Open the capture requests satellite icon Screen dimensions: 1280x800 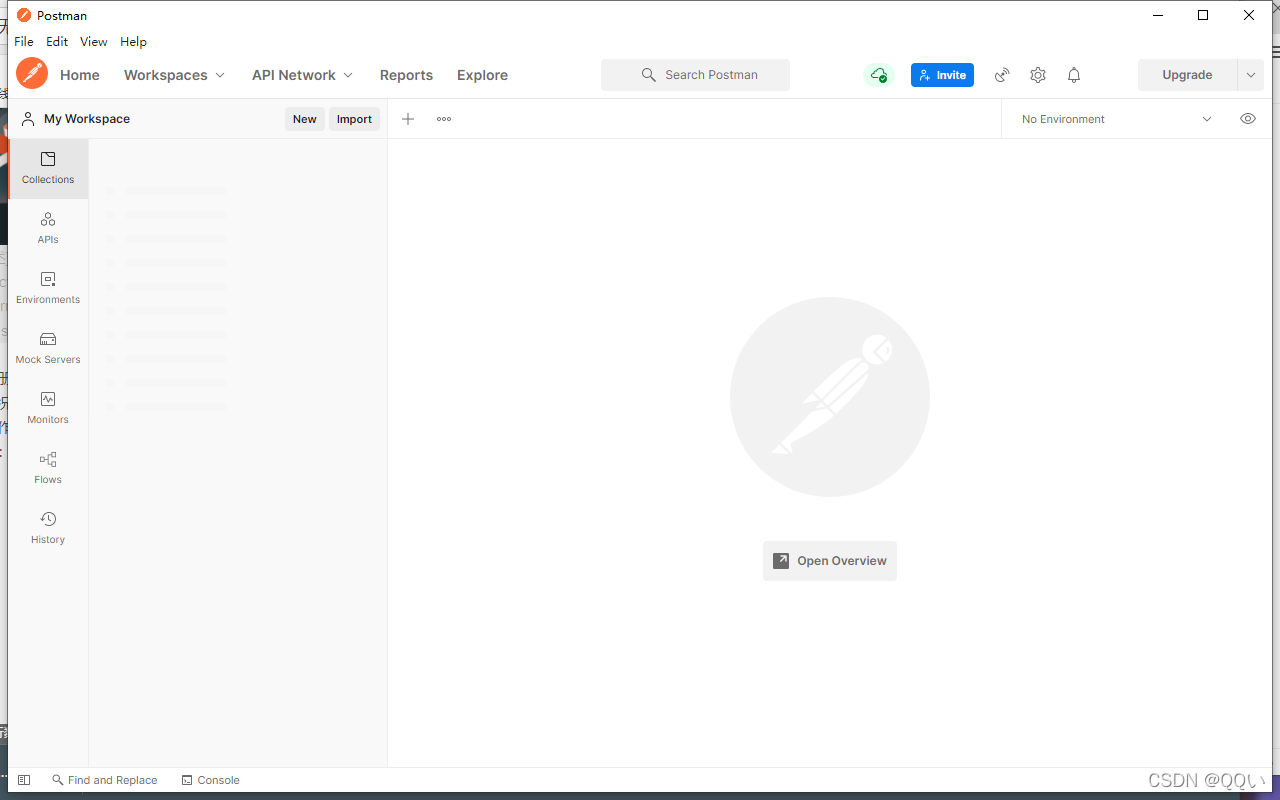point(1002,75)
